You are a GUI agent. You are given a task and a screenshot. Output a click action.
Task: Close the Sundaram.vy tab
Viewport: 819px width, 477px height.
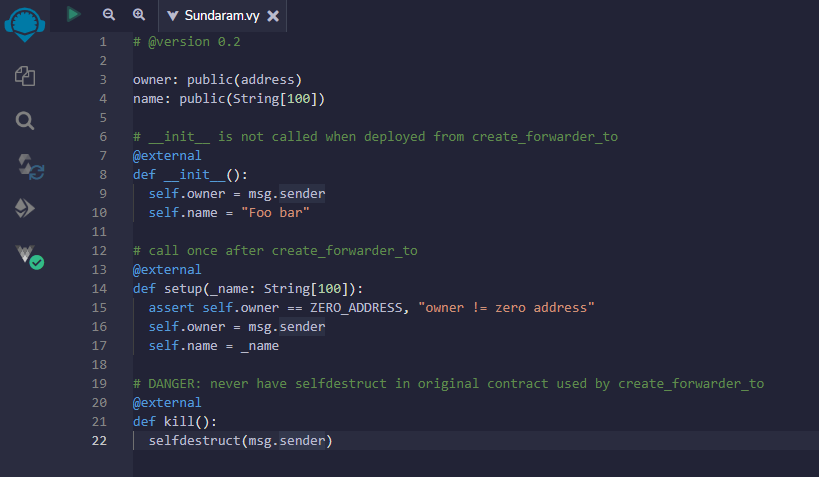(x=273, y=16)
